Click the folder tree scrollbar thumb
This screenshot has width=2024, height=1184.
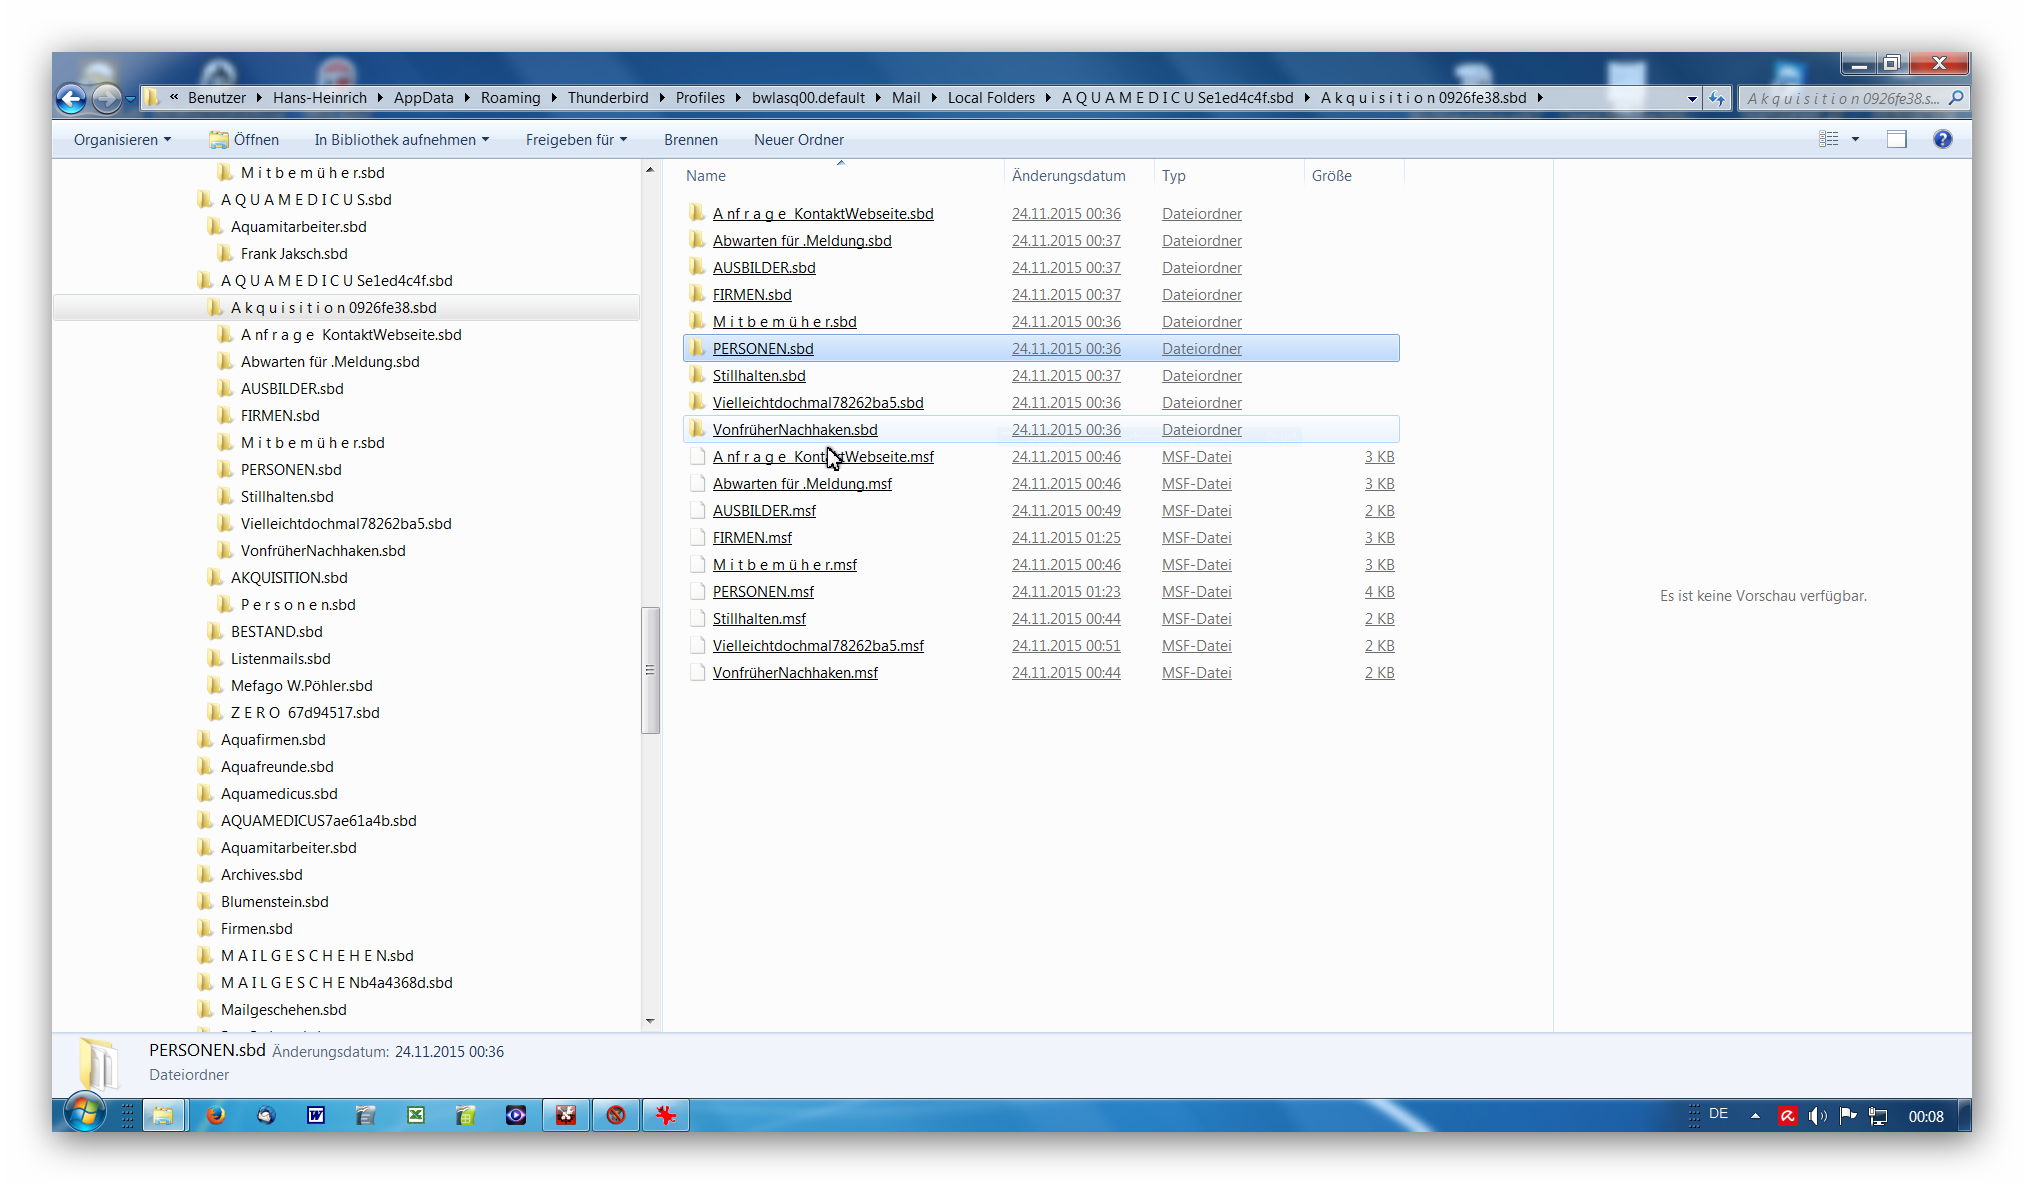650,670
